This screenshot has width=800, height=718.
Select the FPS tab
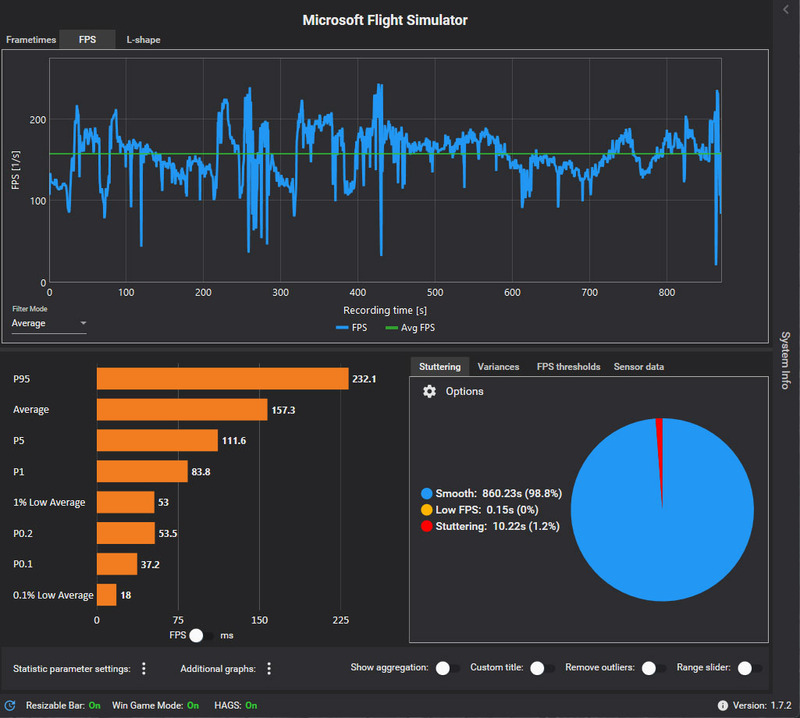(x=87, y=40)
